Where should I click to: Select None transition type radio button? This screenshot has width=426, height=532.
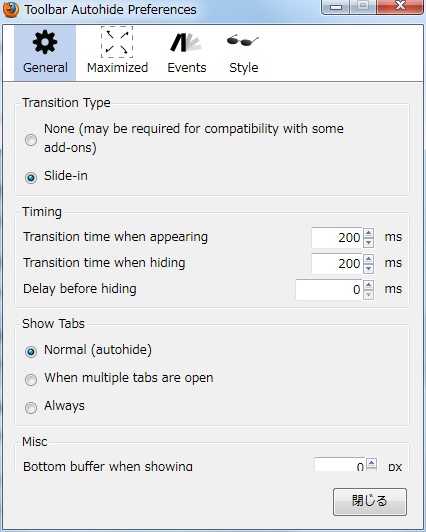(31, 140)
